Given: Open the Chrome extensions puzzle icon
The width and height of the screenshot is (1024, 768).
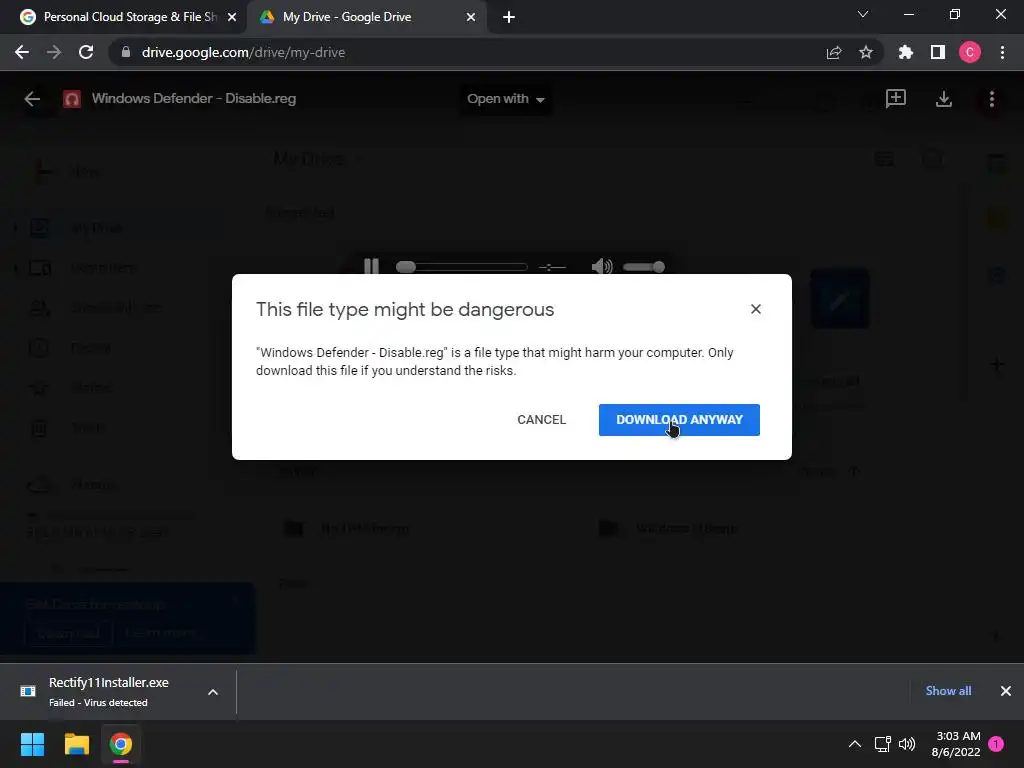Looking at the screenshot, I should [x=905, y=52].
